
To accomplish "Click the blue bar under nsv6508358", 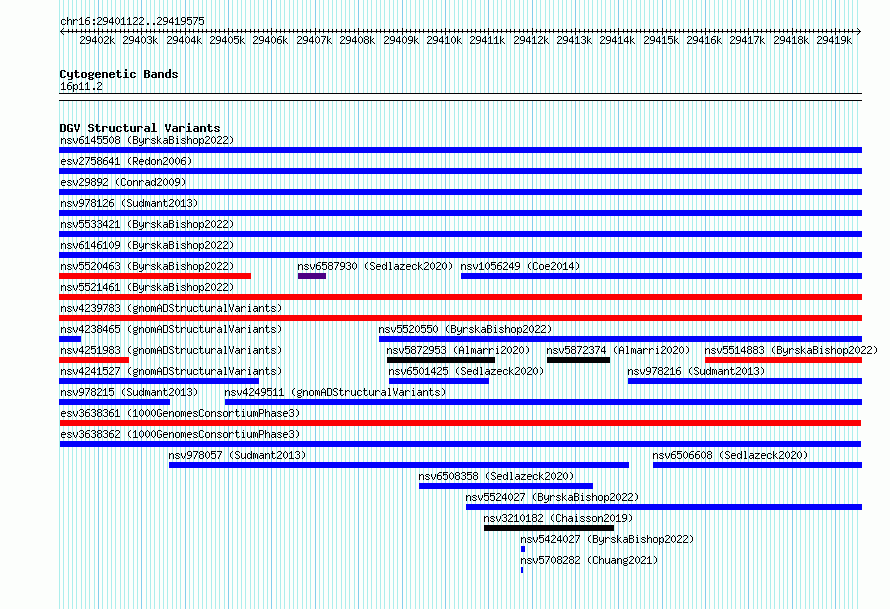I will (x=506, y=486).
